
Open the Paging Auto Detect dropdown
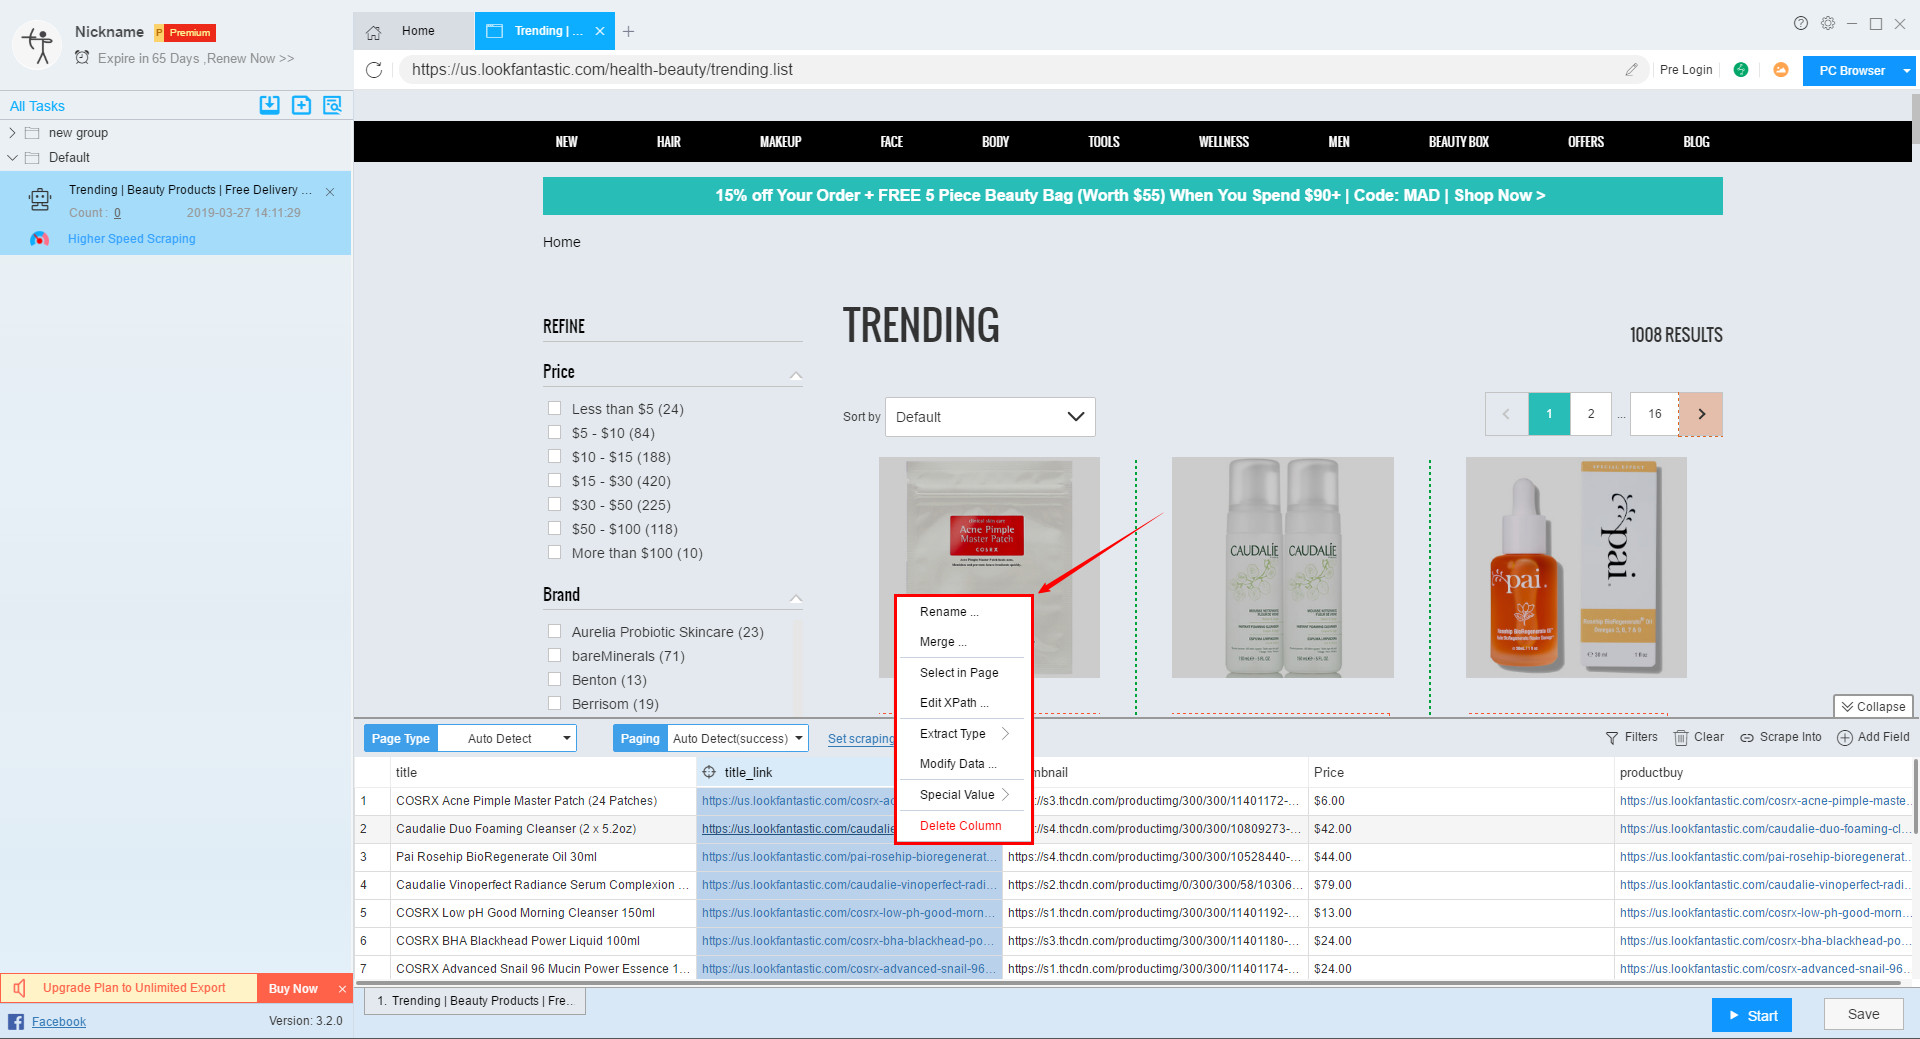click(738, 739)
